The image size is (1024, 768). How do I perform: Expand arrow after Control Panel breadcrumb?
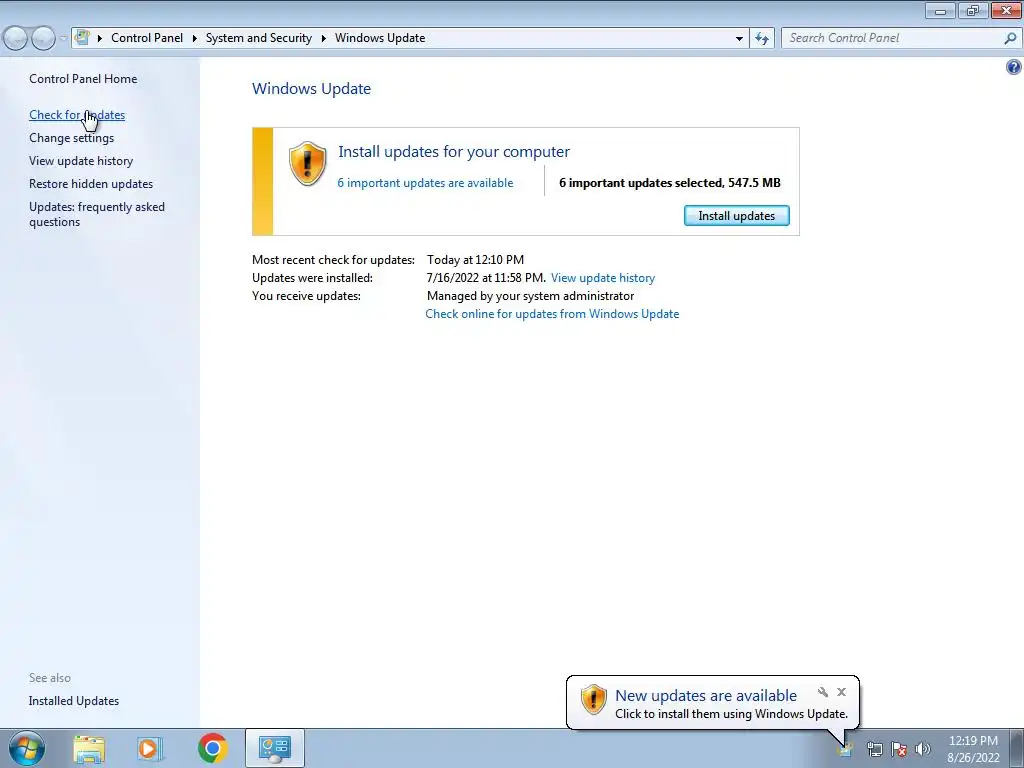195,39
